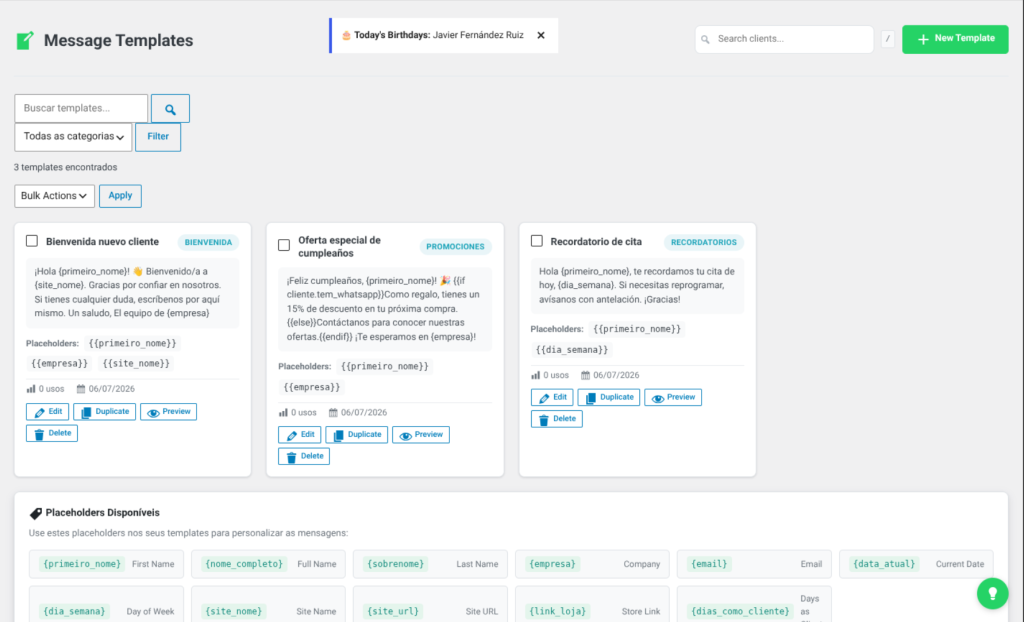The image size is (1024, 622).
Task: Click the {data_atual} Current Date placeholder
Action: click(x=916, y=565)
